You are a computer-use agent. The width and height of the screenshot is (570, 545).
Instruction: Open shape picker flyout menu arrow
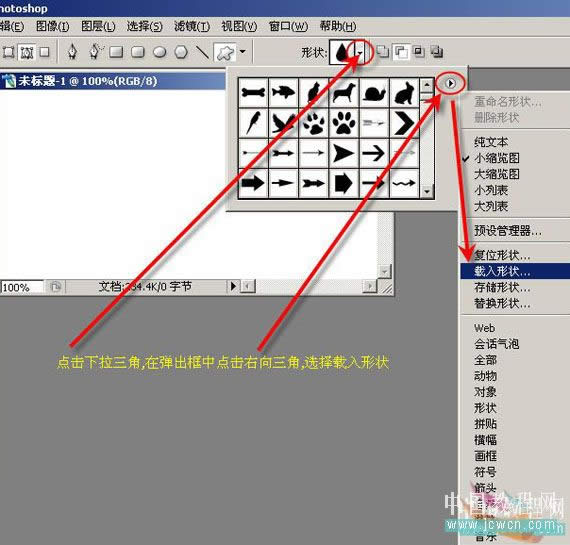[x=450, y=84]
